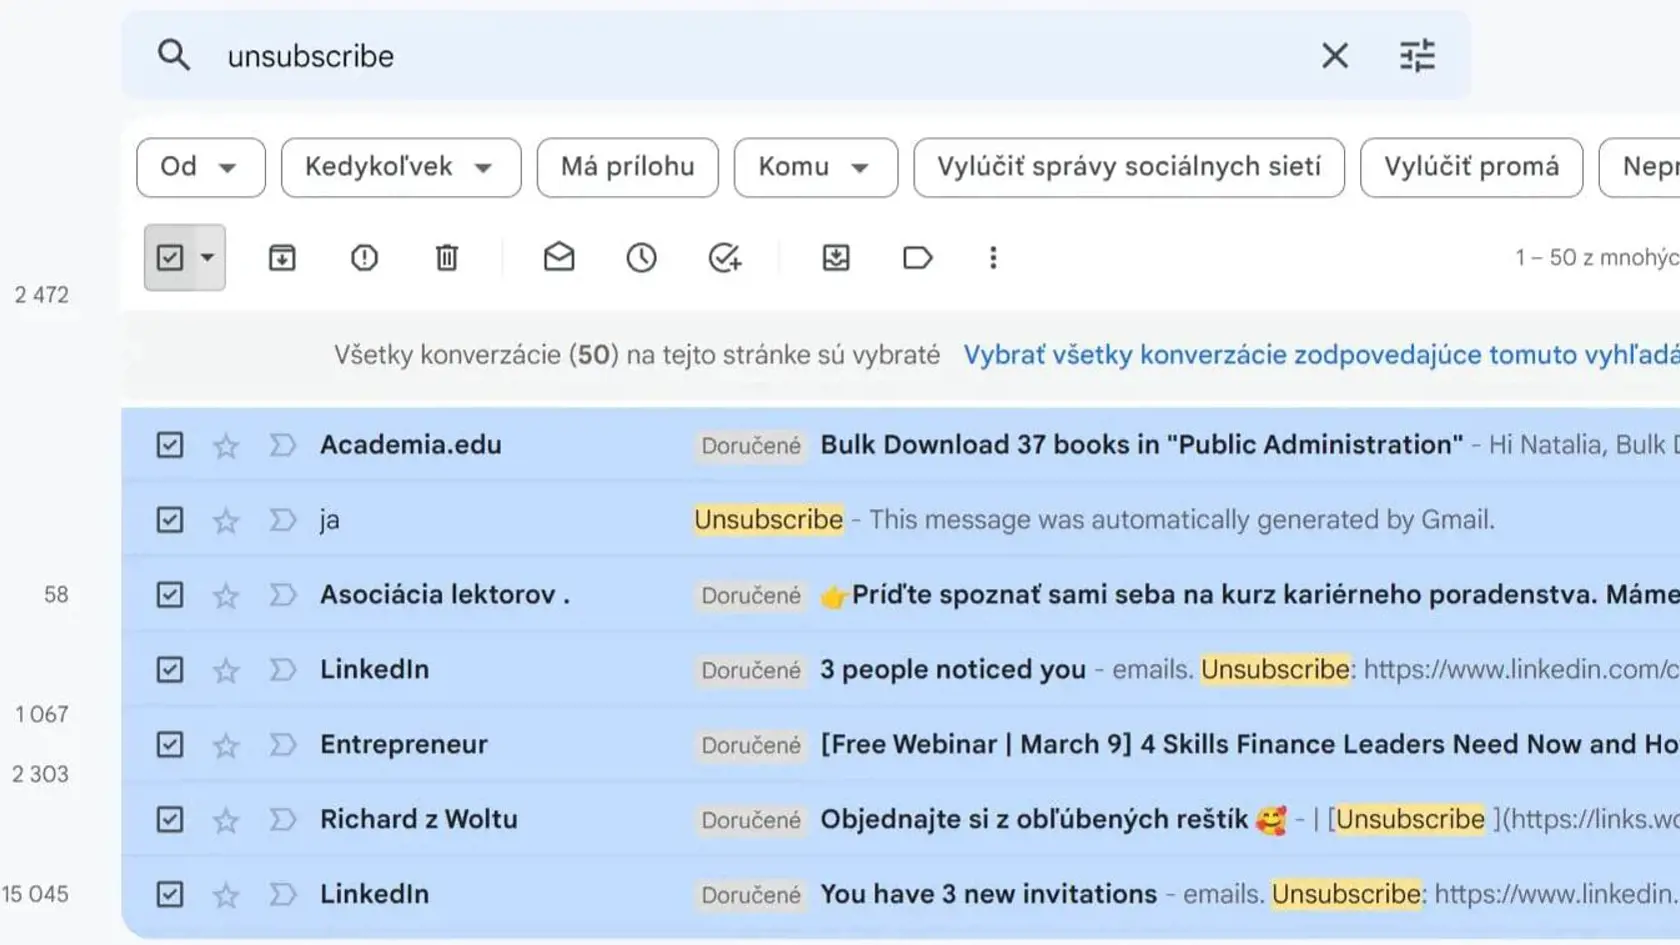Star the ja Unsubscribe email
The image size is (1680, 945).
(x=226, y=520)
